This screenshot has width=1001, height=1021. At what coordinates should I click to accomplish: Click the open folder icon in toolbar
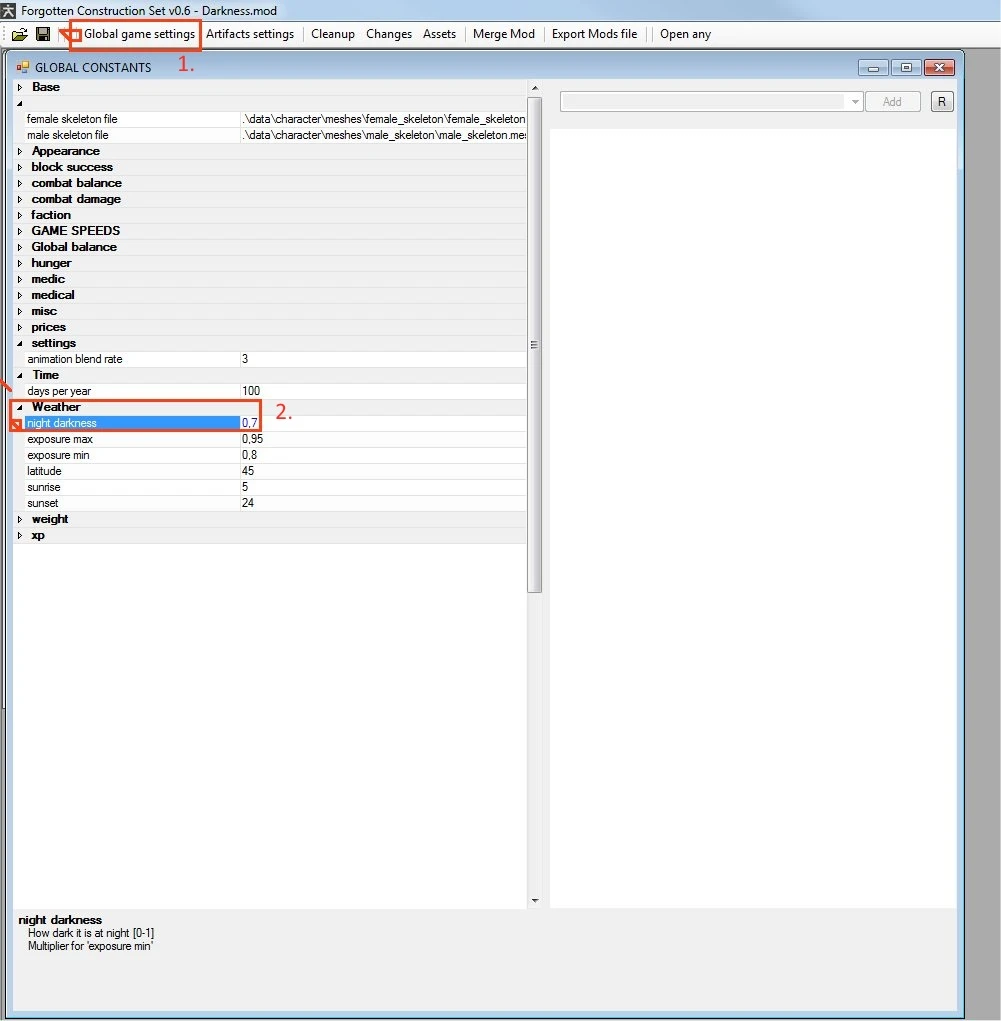19,34
